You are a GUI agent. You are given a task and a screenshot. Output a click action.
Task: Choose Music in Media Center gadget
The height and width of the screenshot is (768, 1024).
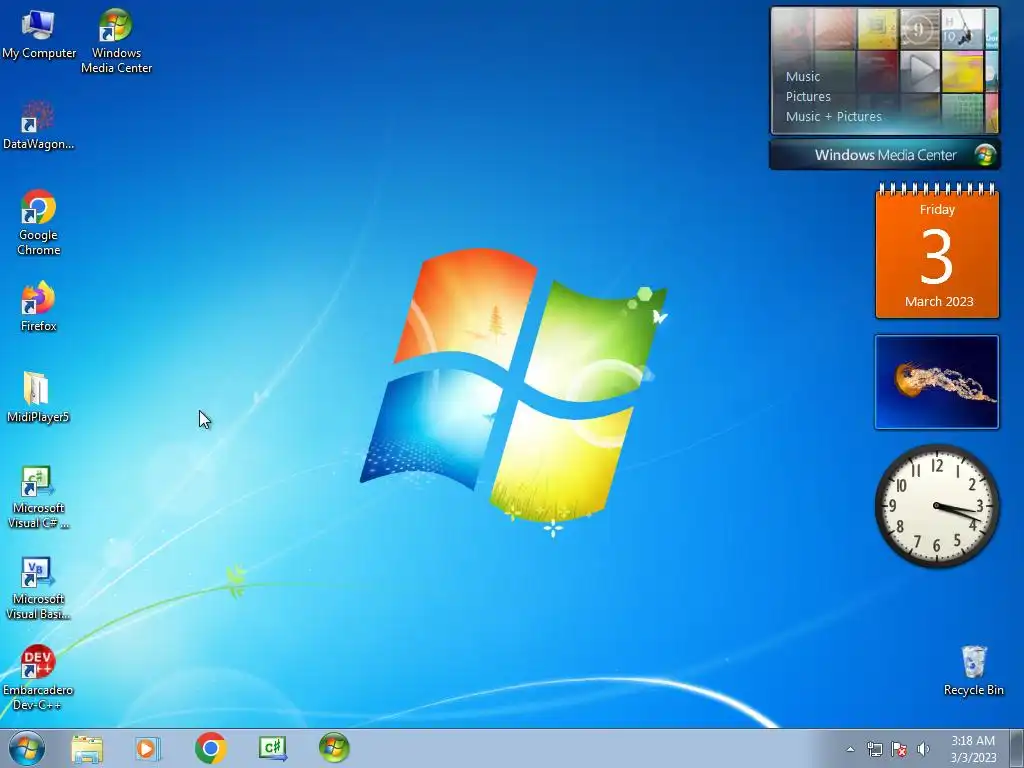(803, 76)
